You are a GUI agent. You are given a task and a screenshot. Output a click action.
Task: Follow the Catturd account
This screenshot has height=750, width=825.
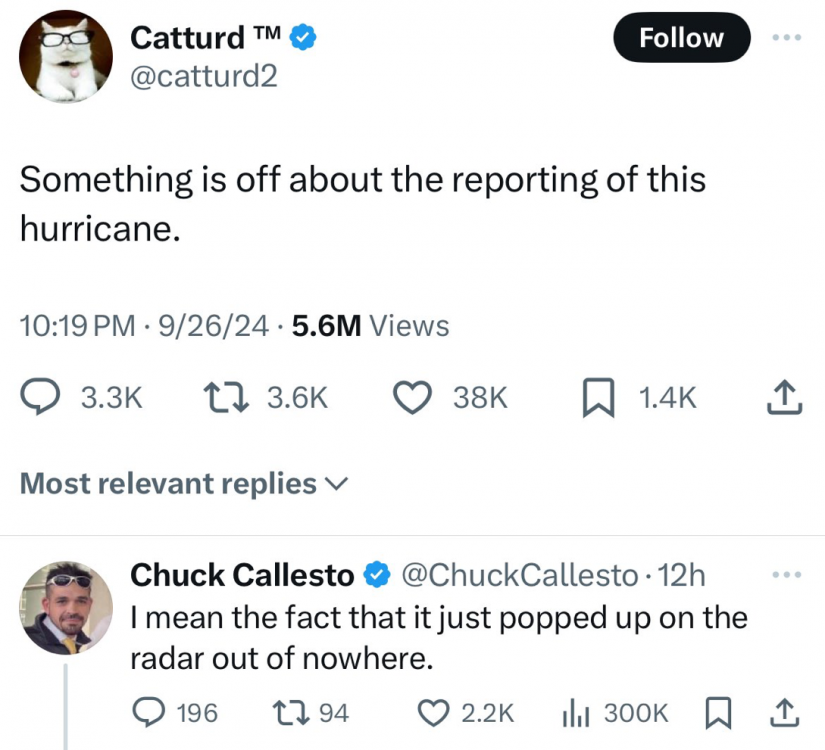click(x=681, y=38)
